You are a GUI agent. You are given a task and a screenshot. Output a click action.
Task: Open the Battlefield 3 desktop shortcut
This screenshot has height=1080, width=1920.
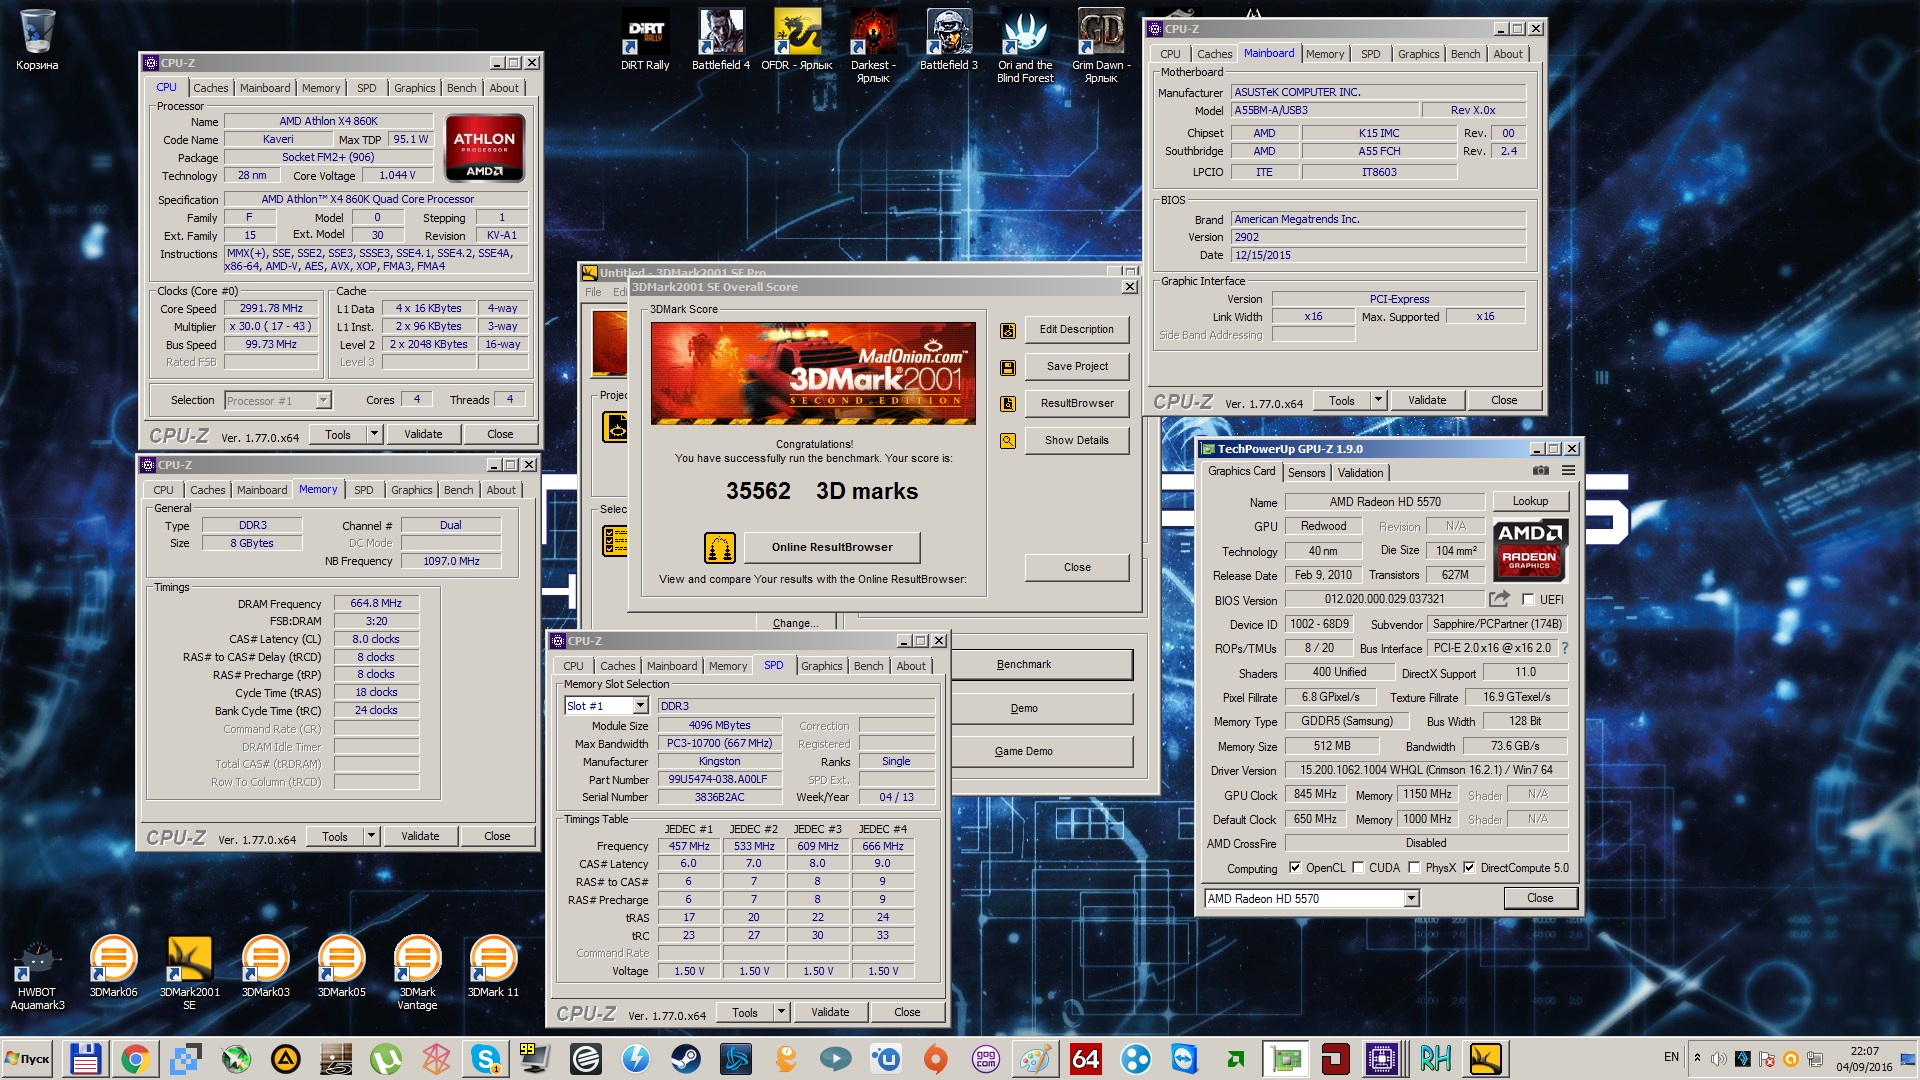949,40
